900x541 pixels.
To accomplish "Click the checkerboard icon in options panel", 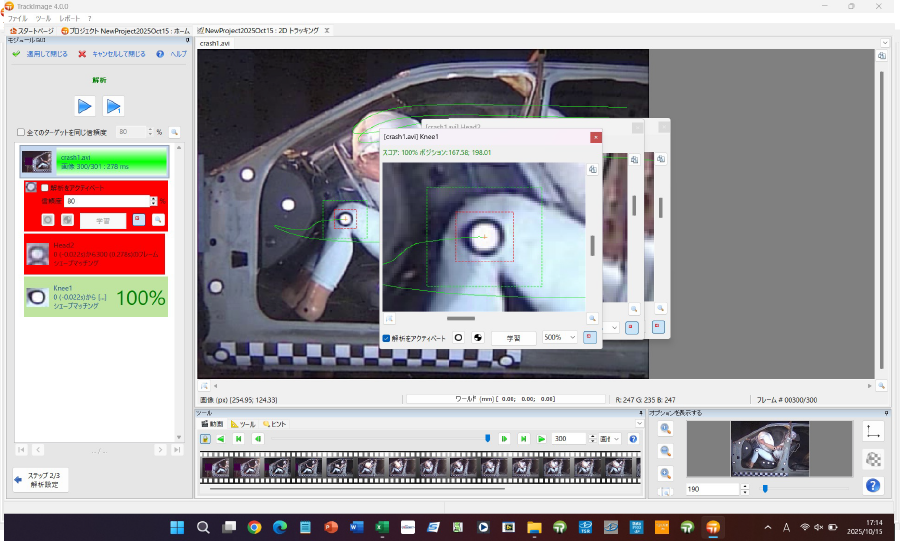I will tap(873, 459).
